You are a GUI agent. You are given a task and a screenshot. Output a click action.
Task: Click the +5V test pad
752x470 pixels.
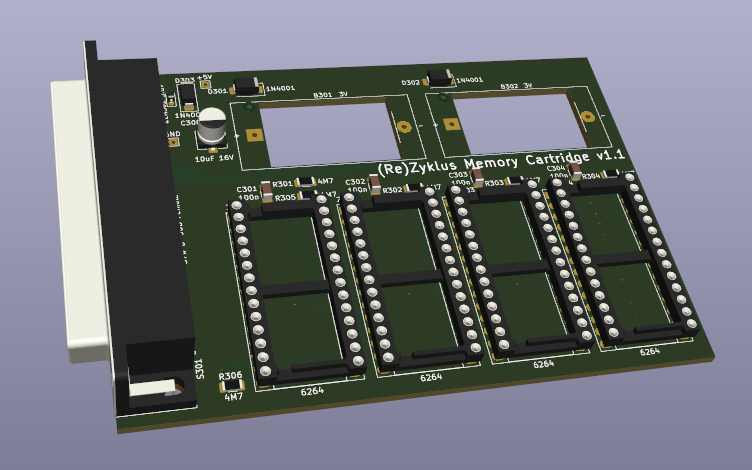(205, 85)
